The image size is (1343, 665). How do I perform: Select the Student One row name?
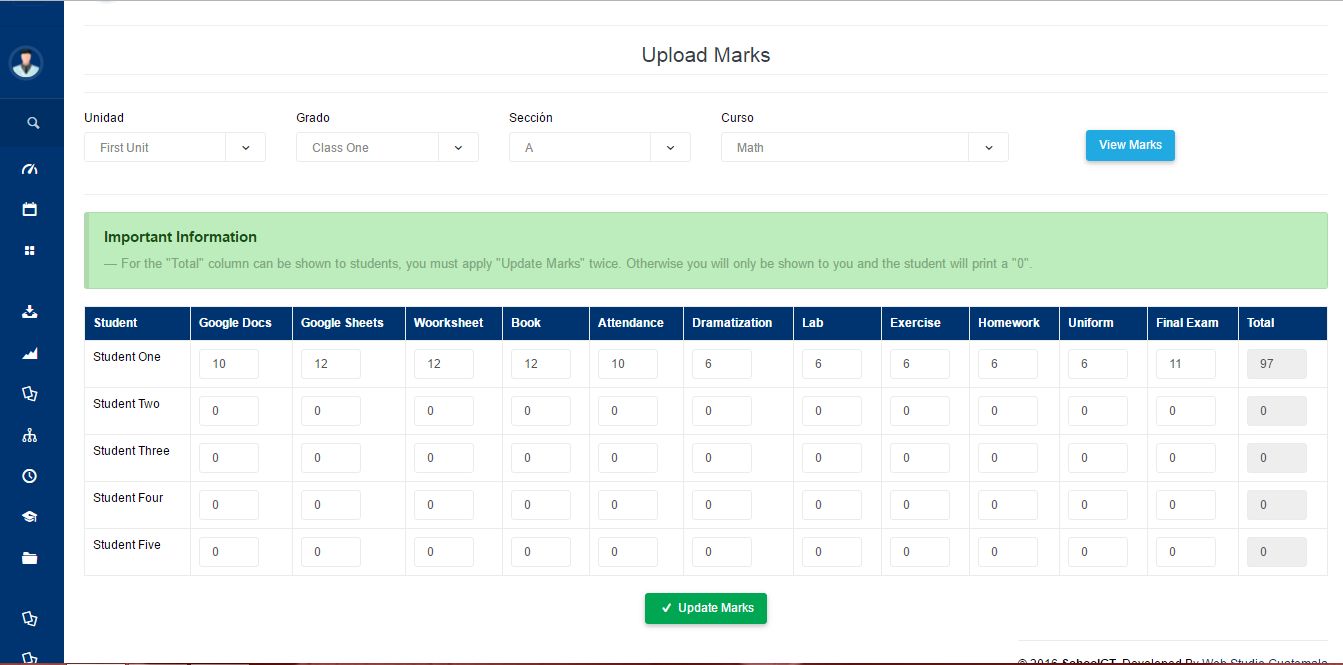click(x=127, y=357)
